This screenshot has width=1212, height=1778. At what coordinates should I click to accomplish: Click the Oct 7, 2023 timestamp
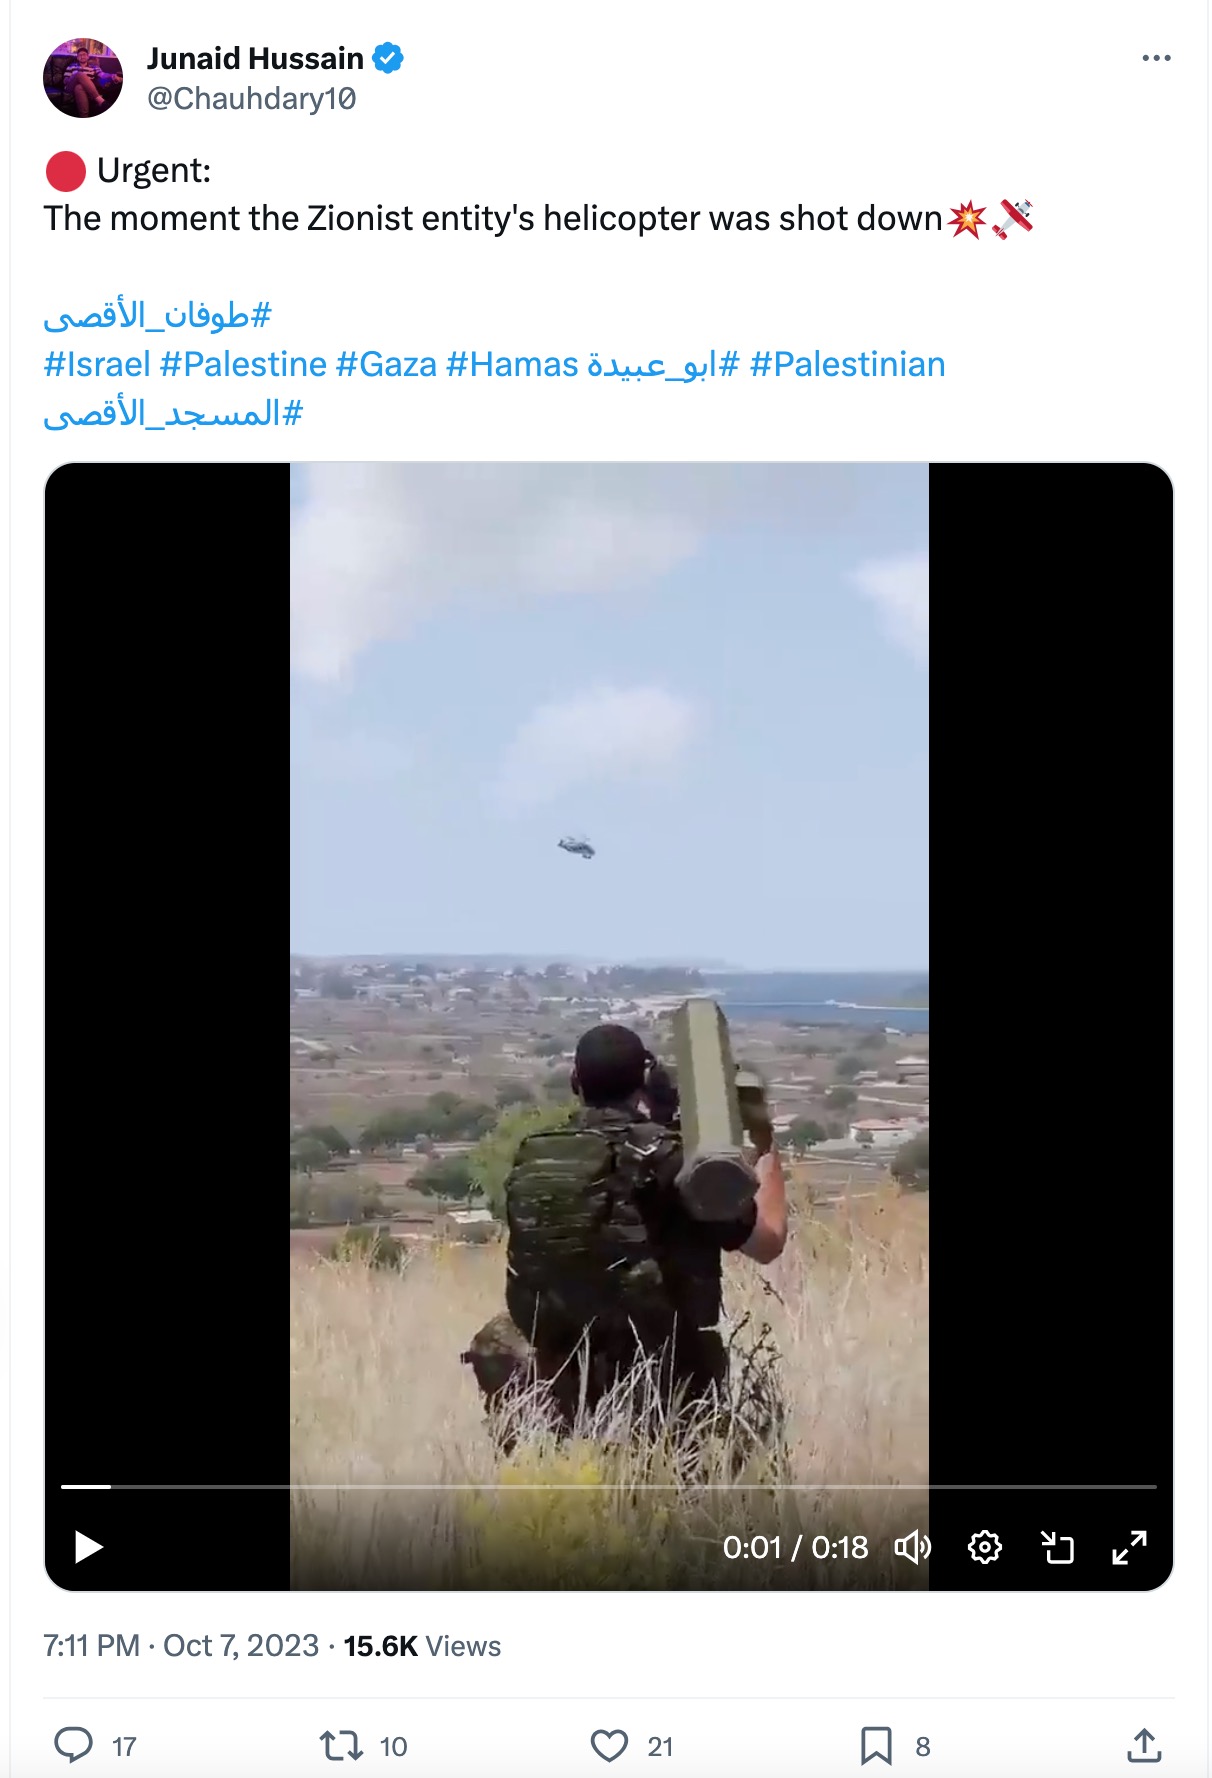click(241, 1645)
